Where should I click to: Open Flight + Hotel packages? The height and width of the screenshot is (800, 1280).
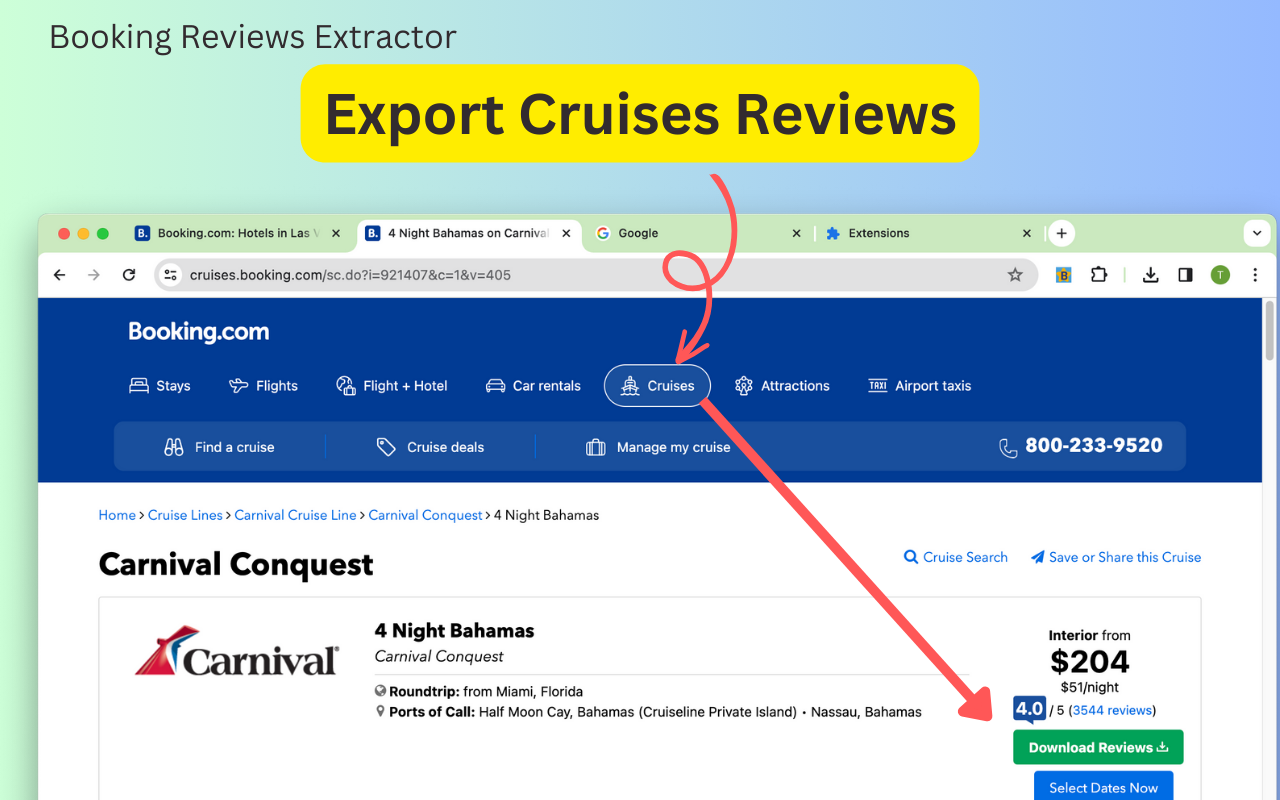coord(392,386)
